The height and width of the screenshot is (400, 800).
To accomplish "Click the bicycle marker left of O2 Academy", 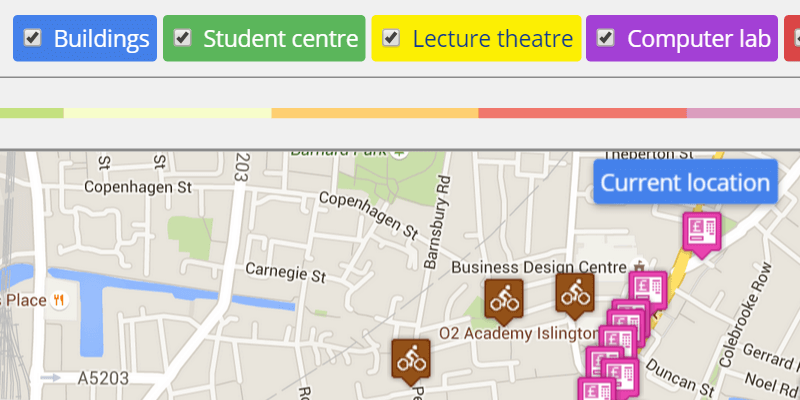I will point(504,301).
